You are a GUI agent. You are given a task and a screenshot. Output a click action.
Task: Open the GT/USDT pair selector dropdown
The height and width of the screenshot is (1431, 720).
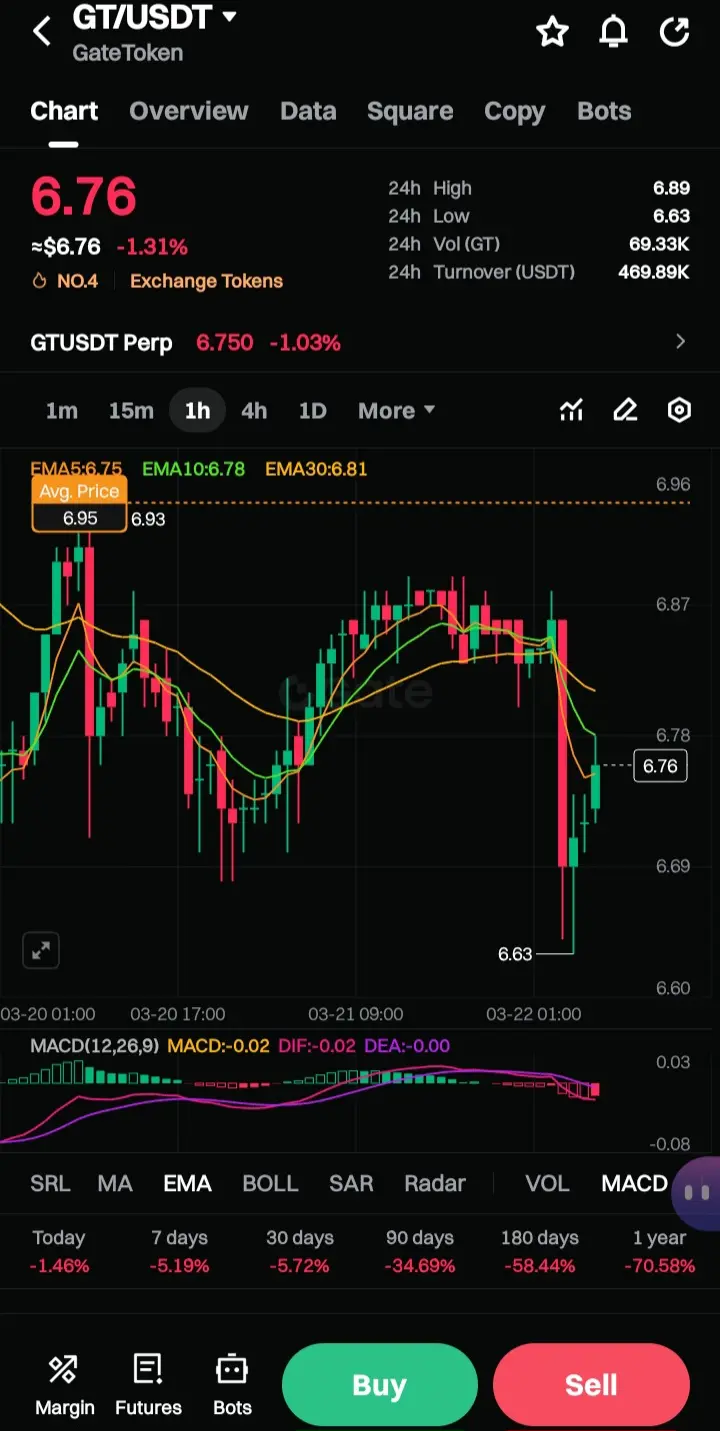point(155,17)
